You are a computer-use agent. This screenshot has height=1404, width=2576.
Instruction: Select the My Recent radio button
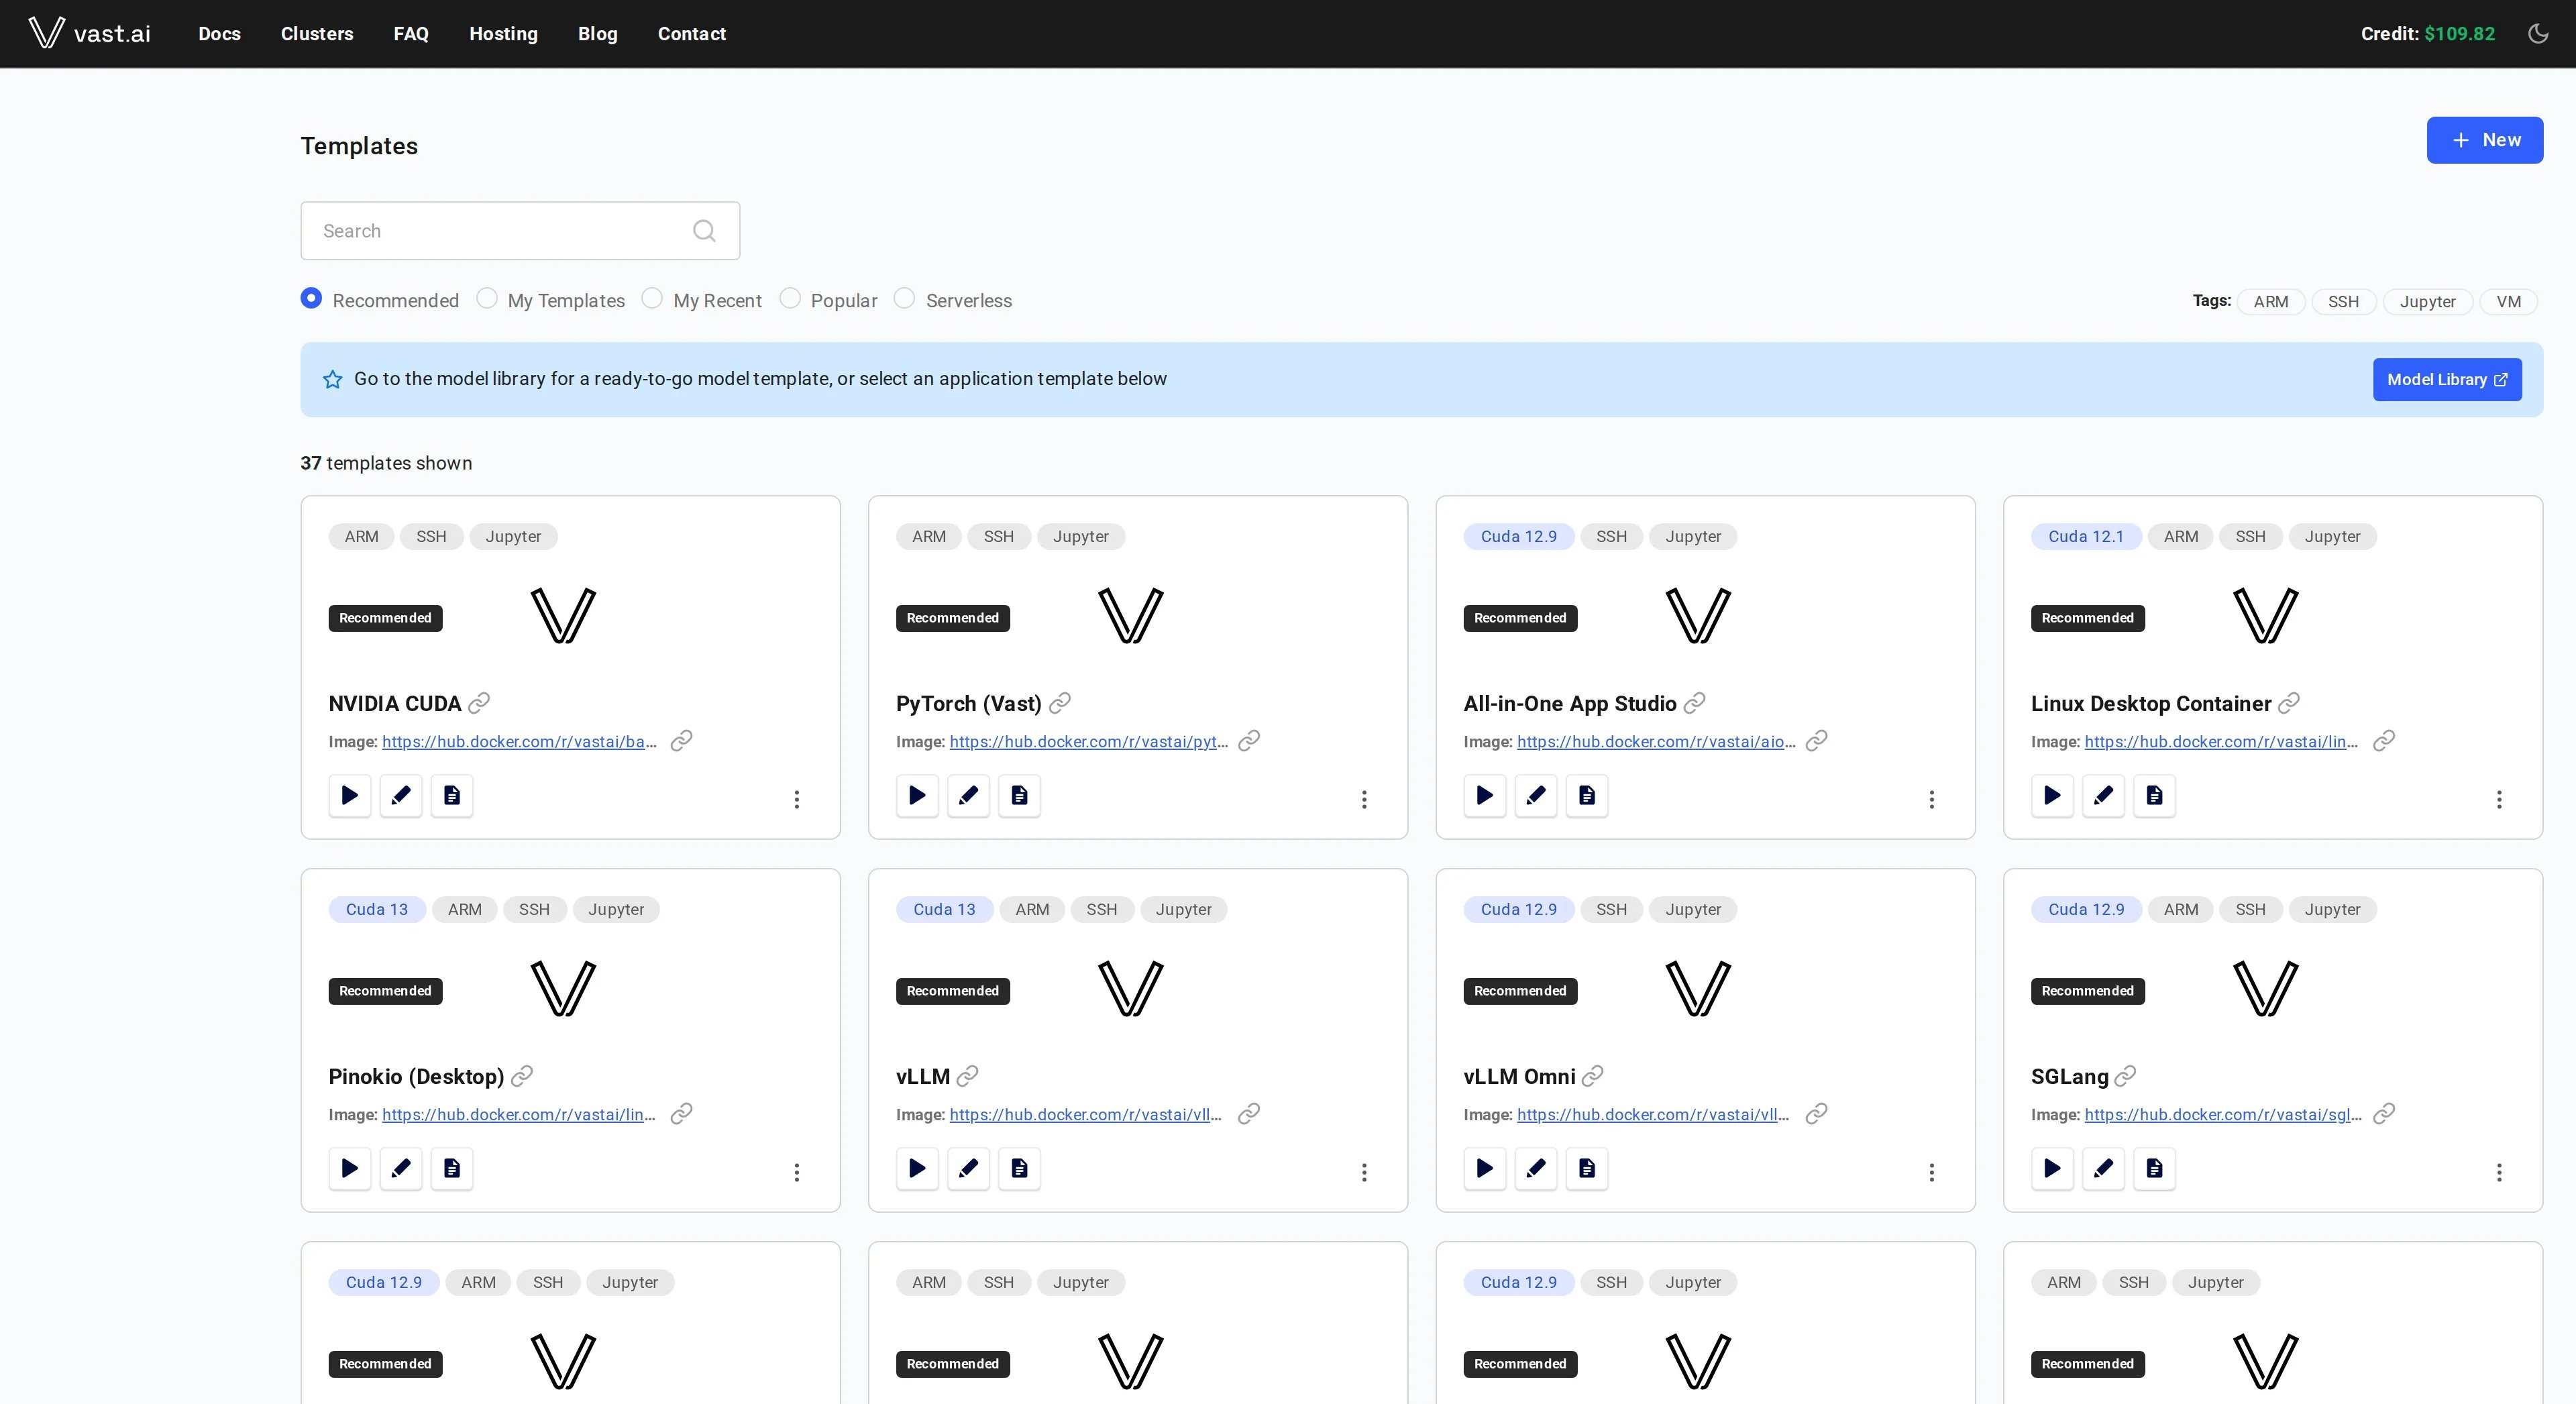pyautogui.click(x=652, y=299)
